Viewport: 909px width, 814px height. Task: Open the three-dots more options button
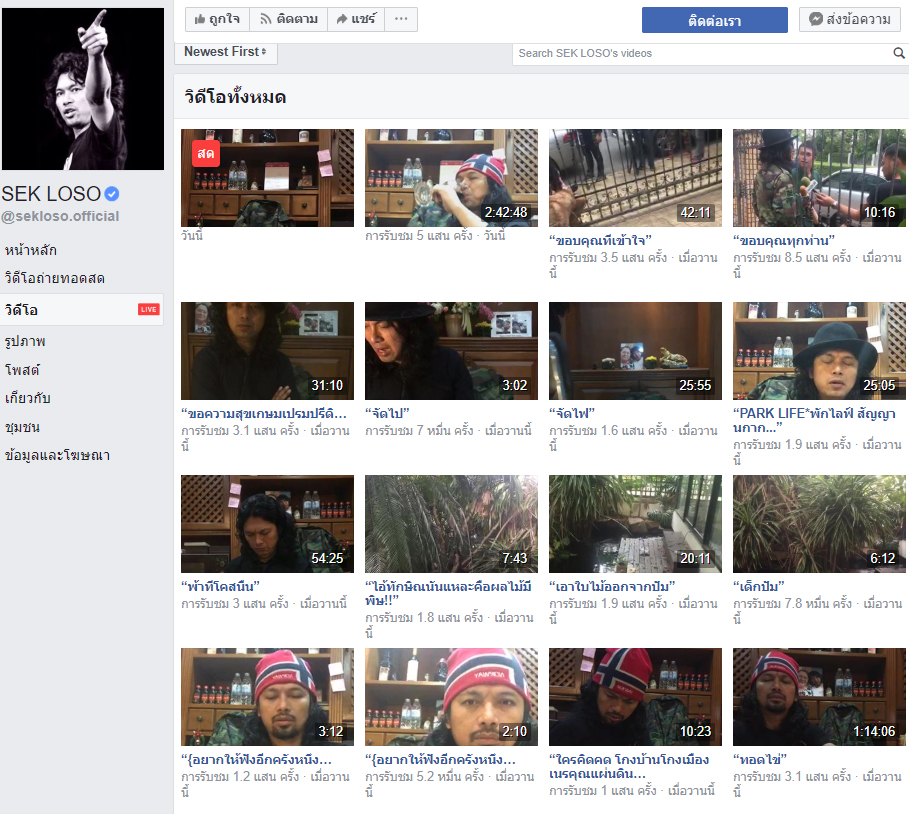401,19
